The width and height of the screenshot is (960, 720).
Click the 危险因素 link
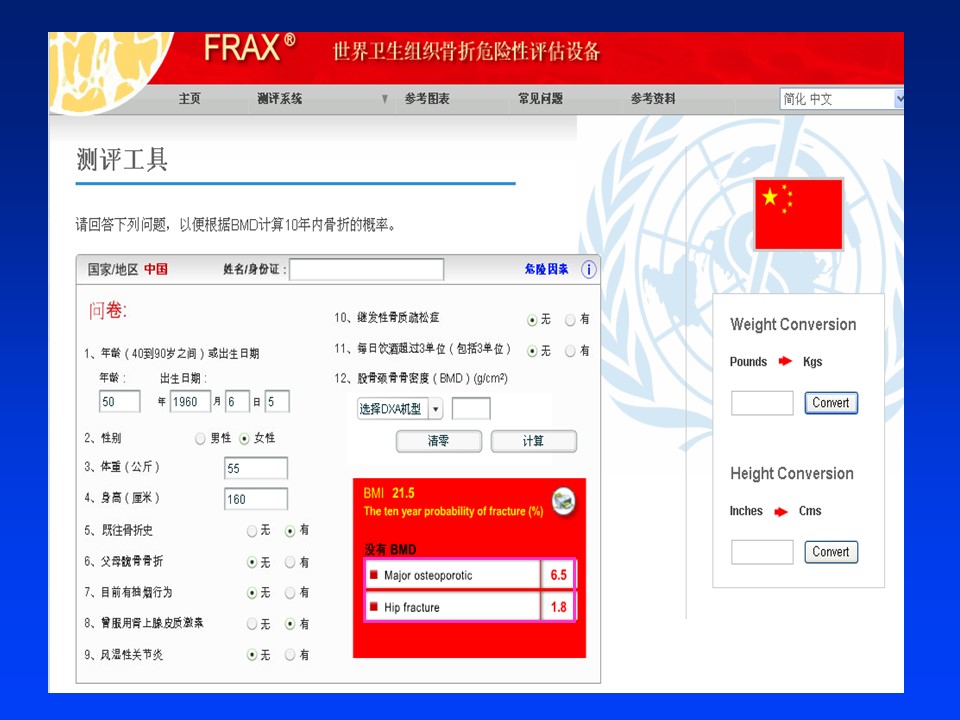546,269
